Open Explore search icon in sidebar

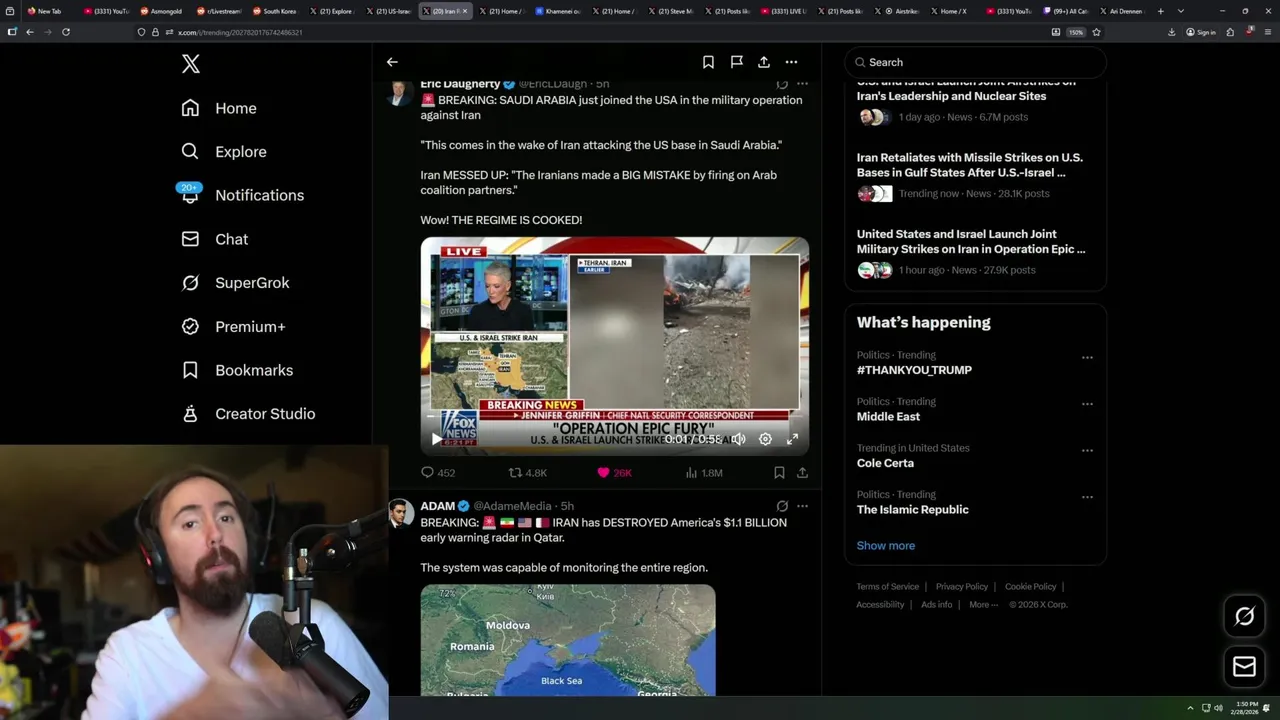pyautogui.click(x=190, y=151)
